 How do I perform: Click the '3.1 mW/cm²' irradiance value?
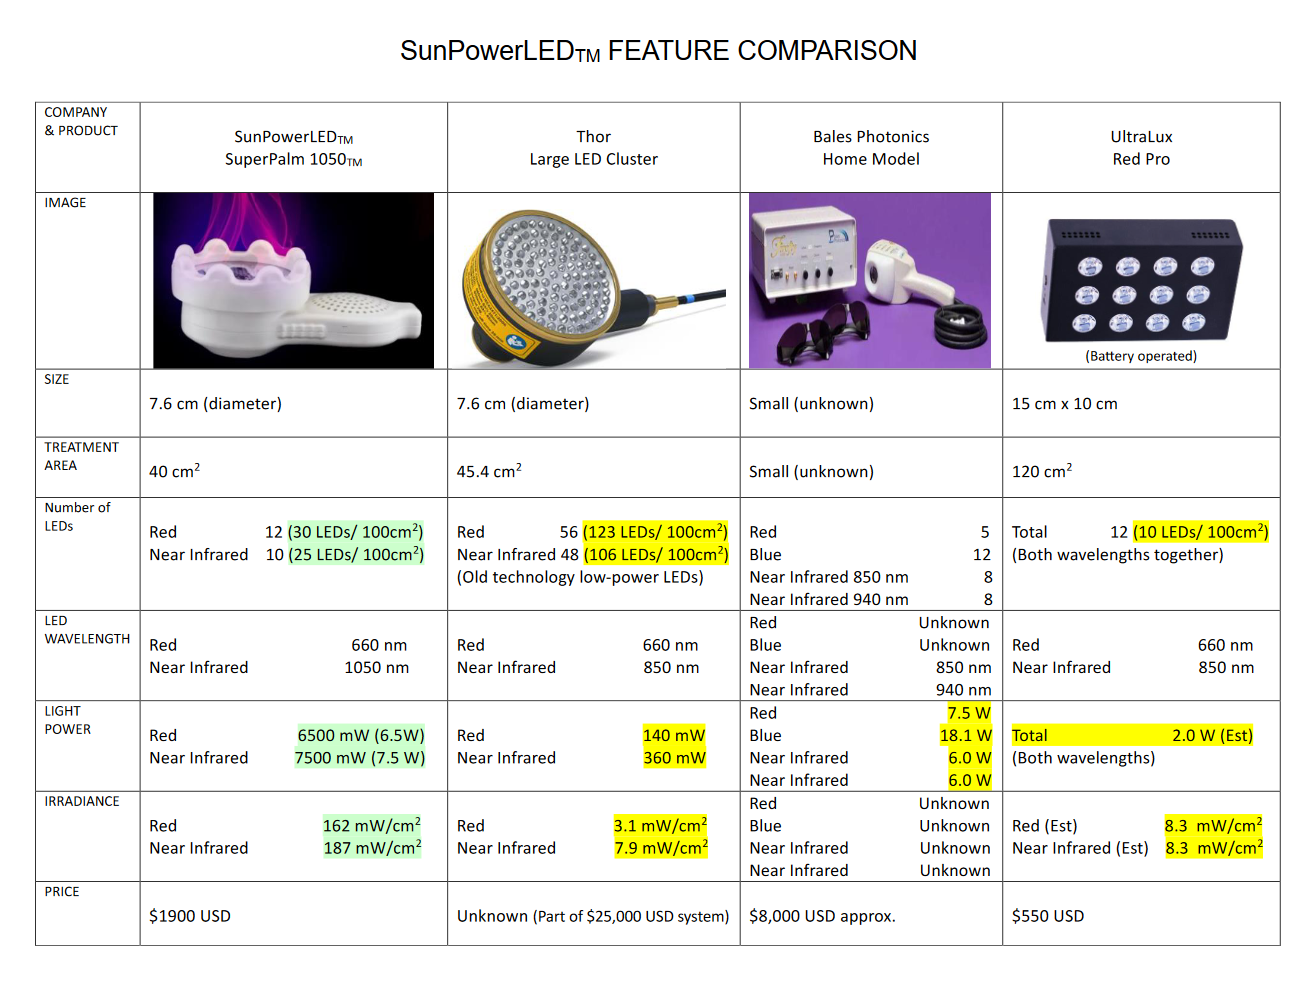[661, 825]
